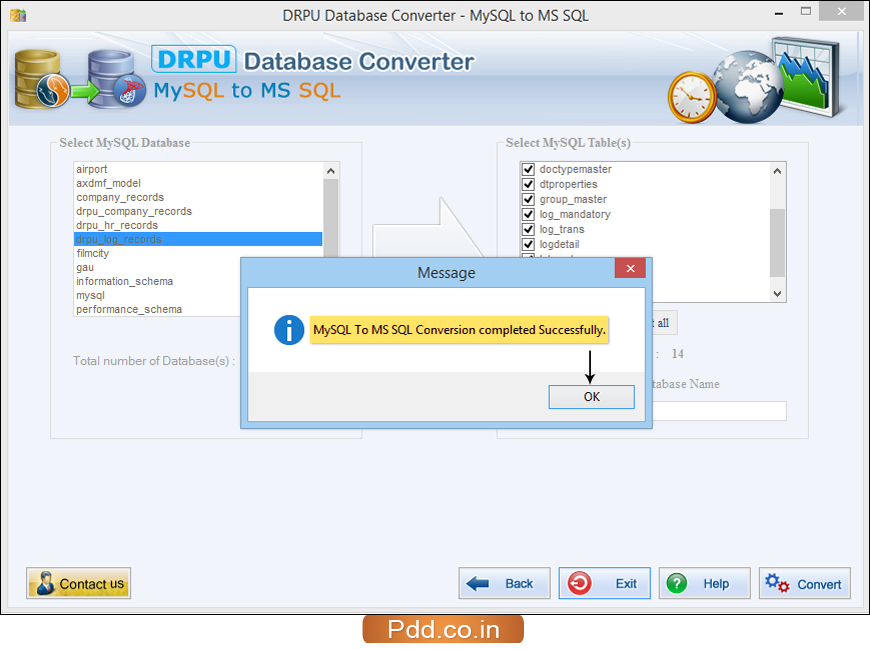Screen dimensions: 870x650
Task: Start conversion with Convert button
Action: pyautogui.click(x=805, y=583)
